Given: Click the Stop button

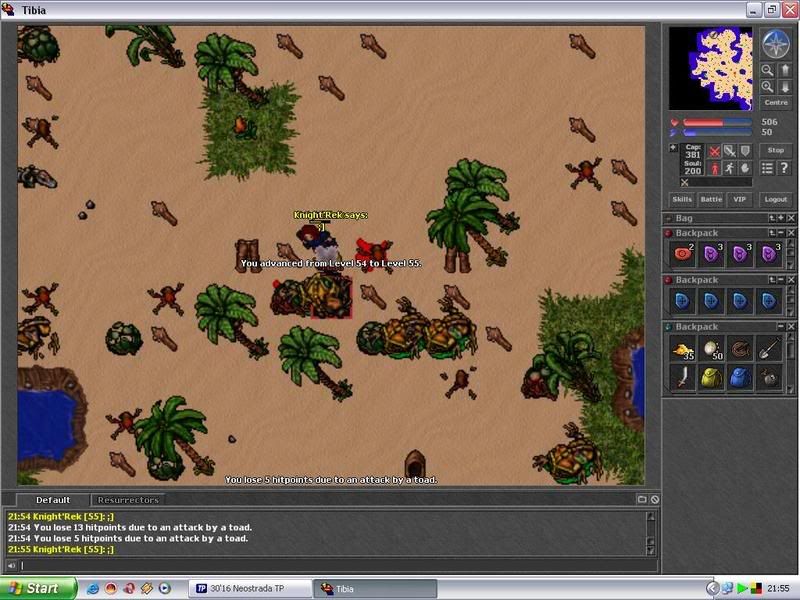Looking at the screenshot, I should (776, 150).
